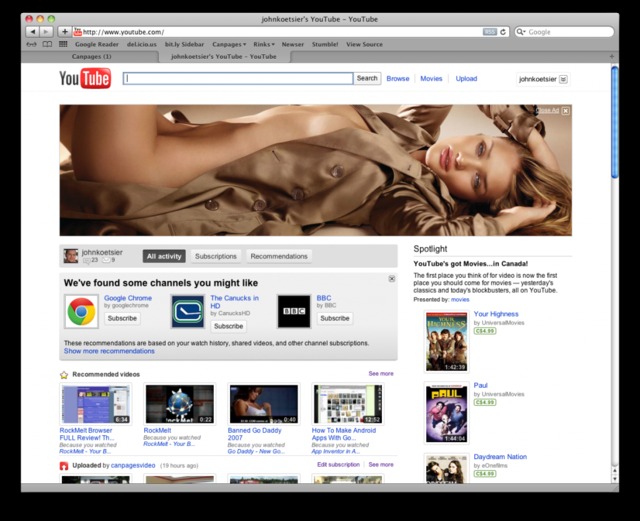Viewport: 640px width, 521px height.
Task: Open a new tab with the plus at tab bar end
Action: [611, 56]
